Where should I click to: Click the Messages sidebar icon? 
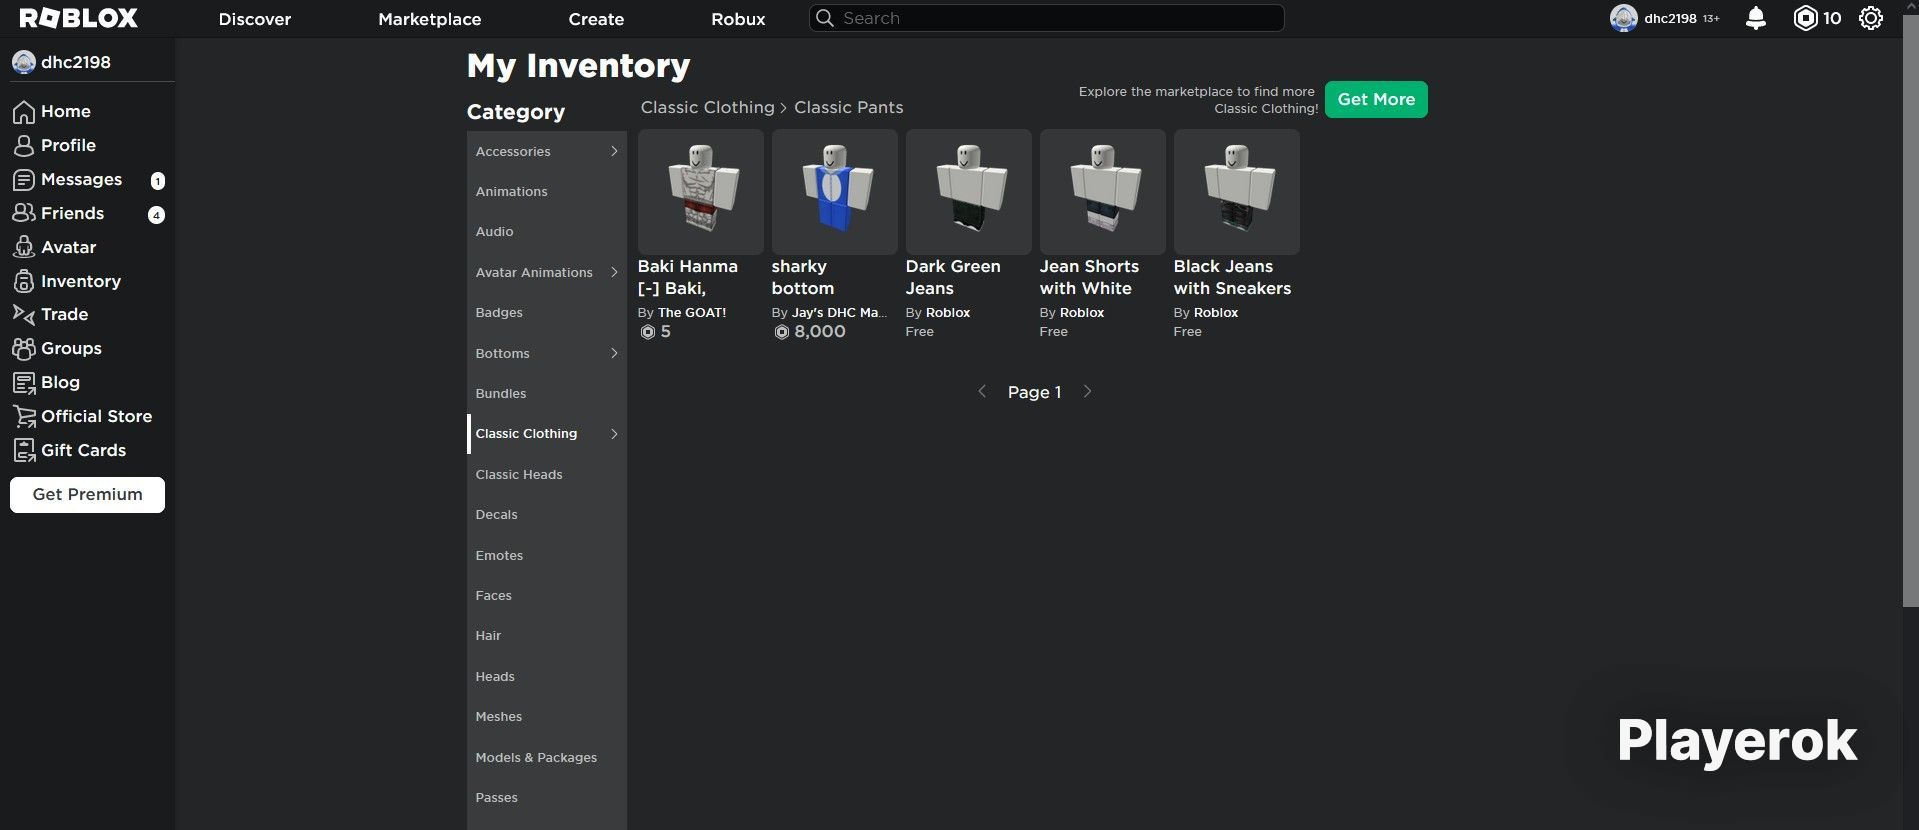(24, 179)
